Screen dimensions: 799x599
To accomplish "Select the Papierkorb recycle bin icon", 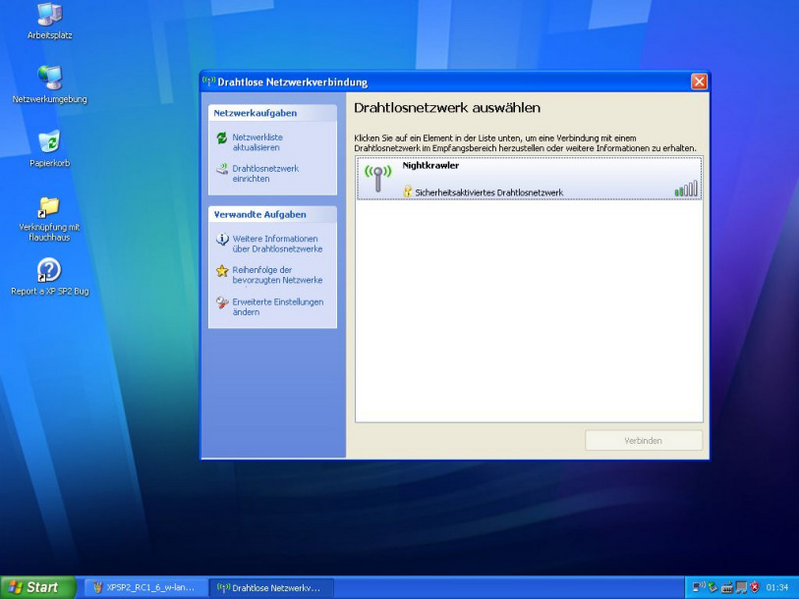I will pos(49,142).
